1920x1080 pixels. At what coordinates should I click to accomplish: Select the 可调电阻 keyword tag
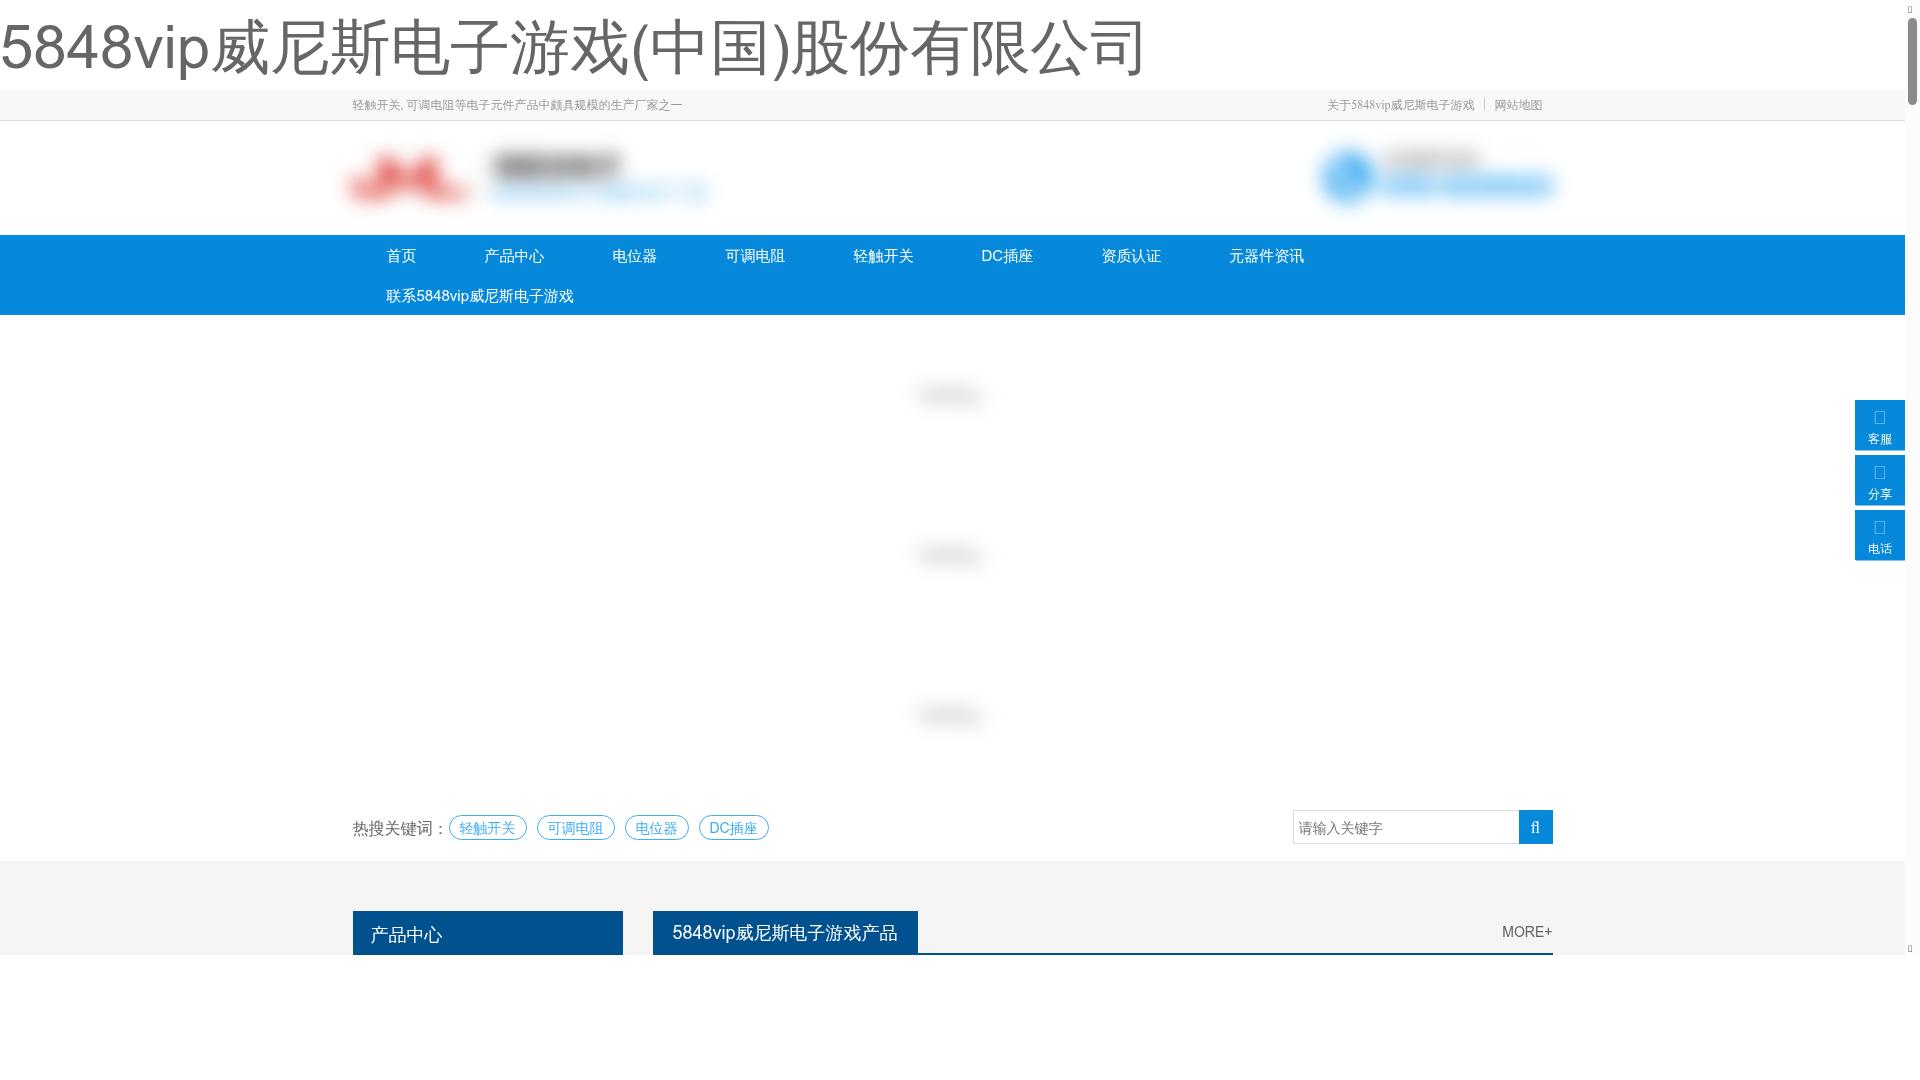(575, 827)
